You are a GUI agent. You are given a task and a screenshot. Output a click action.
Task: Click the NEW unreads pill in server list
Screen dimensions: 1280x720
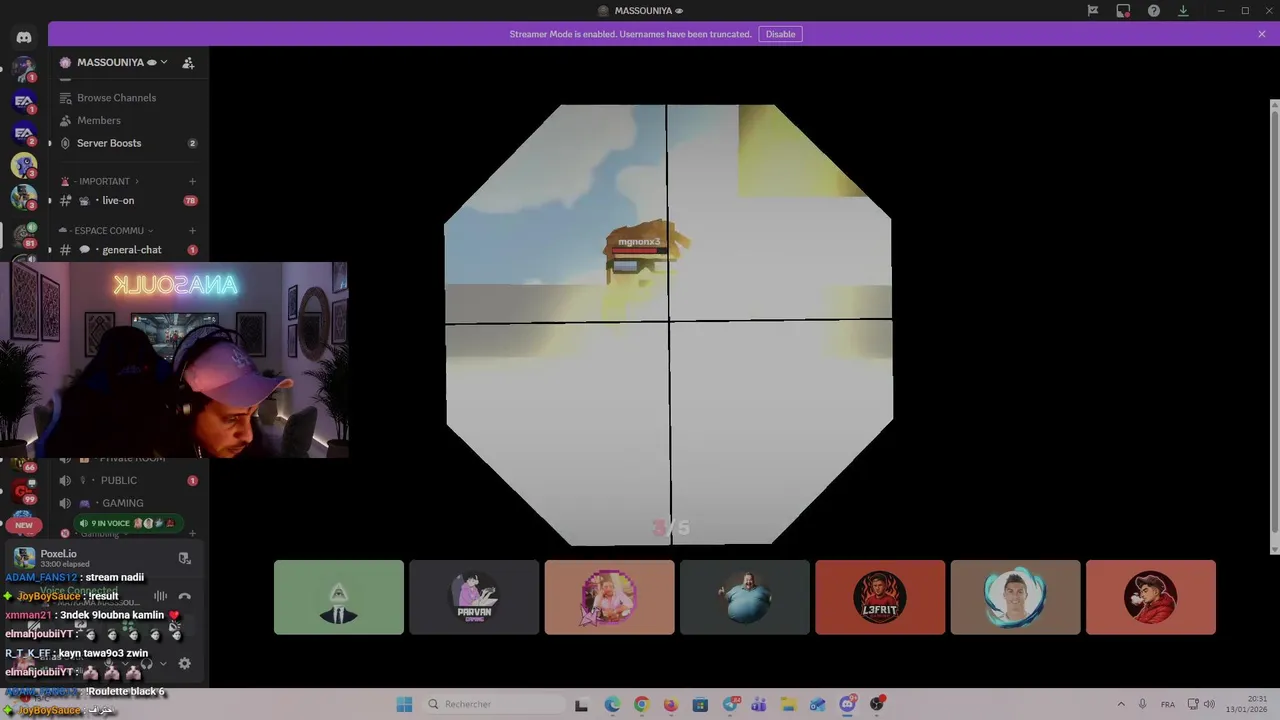click(x=24, y=525)
